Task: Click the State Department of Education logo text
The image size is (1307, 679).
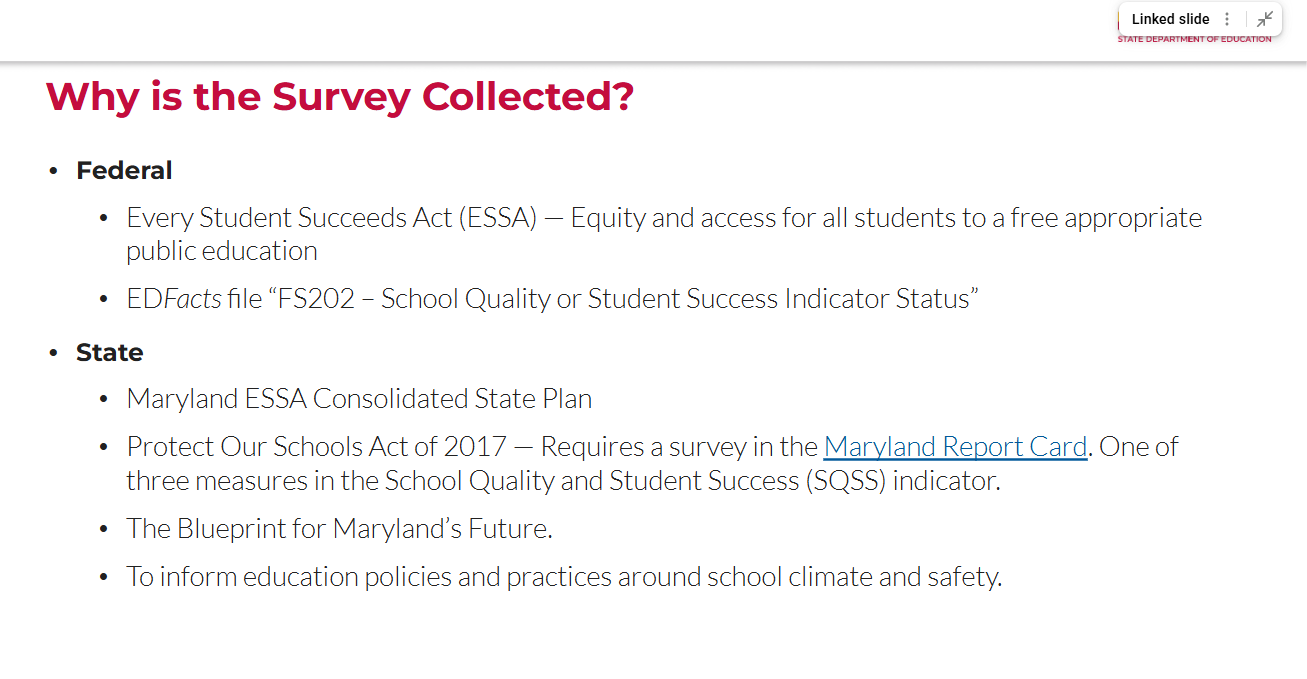Action: tap(1194, 40)
